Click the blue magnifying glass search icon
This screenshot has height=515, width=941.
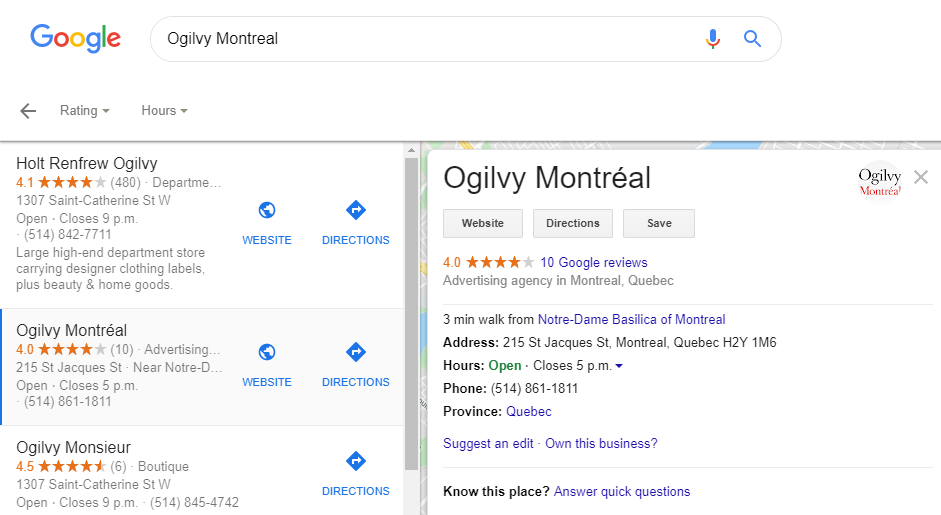[x=752, y=39]
